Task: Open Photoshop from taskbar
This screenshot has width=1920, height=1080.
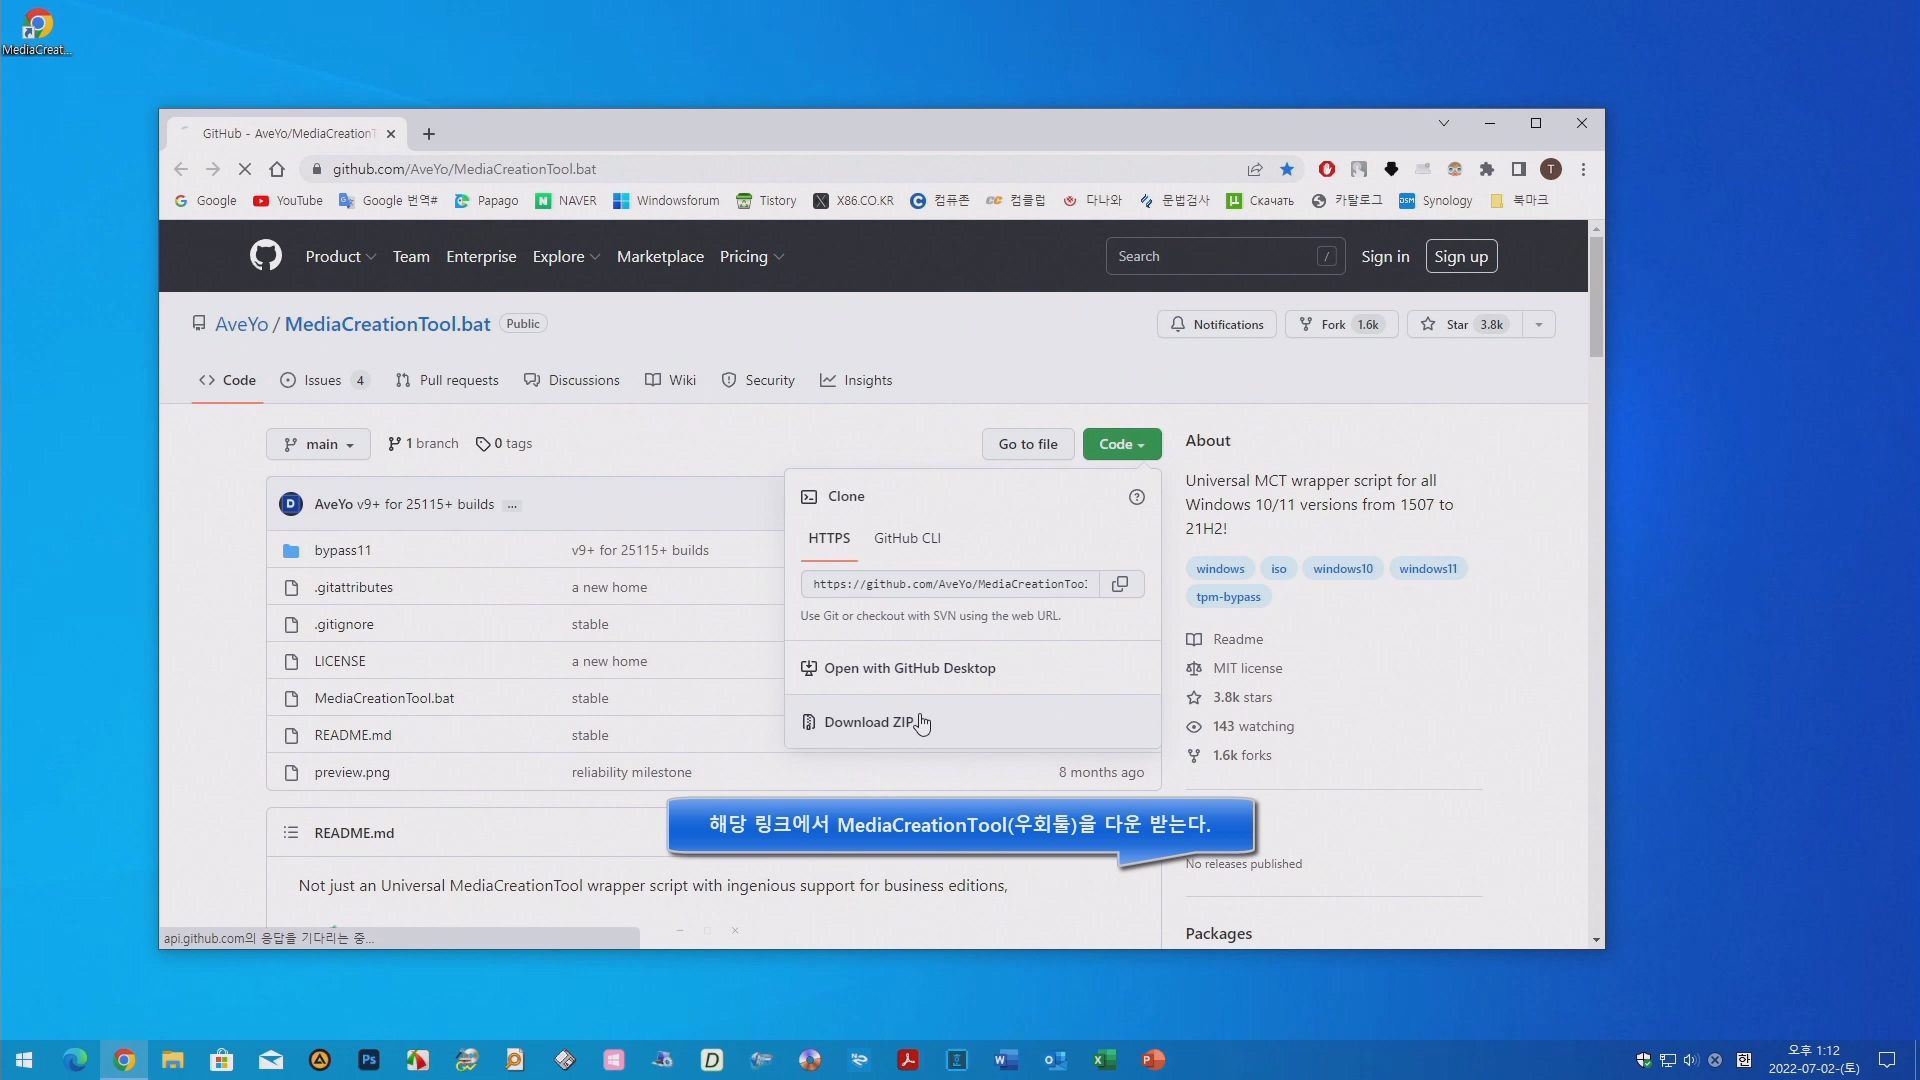Action: point(369,1060)
